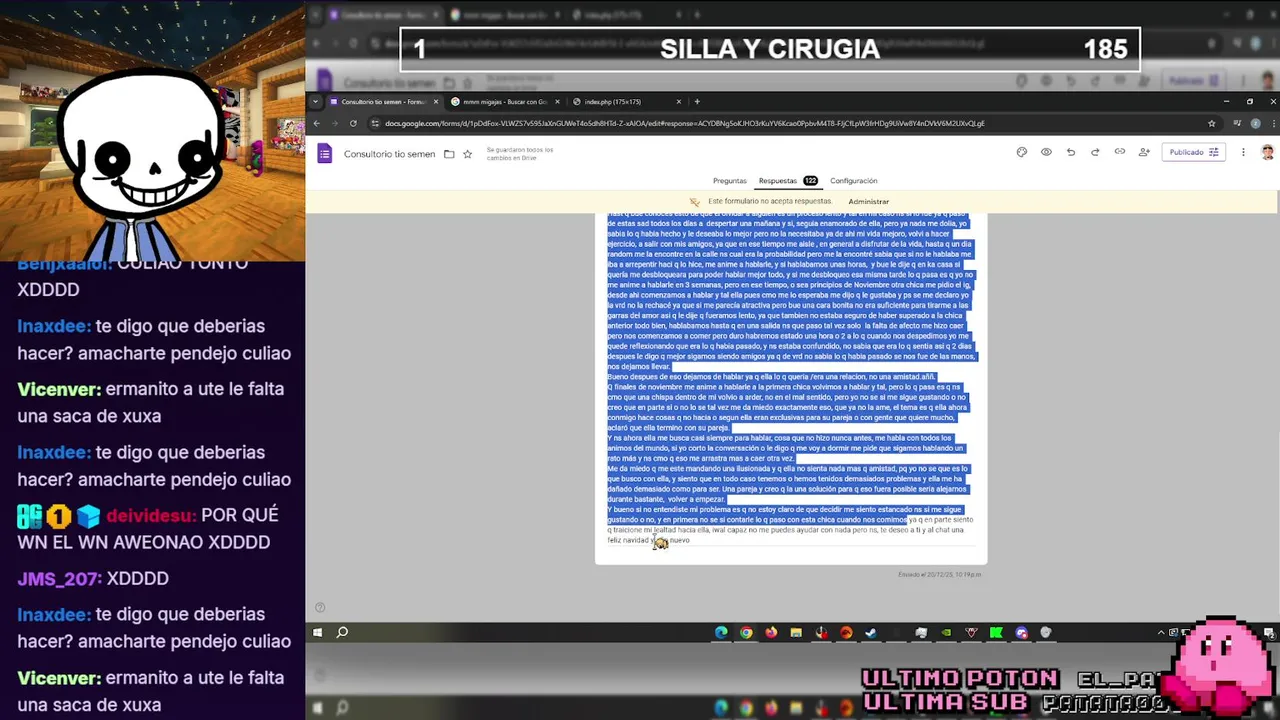Open the add collaborators person icon
The height and width of the screenshot is (720, 1280).
[x=1144, y=152]
